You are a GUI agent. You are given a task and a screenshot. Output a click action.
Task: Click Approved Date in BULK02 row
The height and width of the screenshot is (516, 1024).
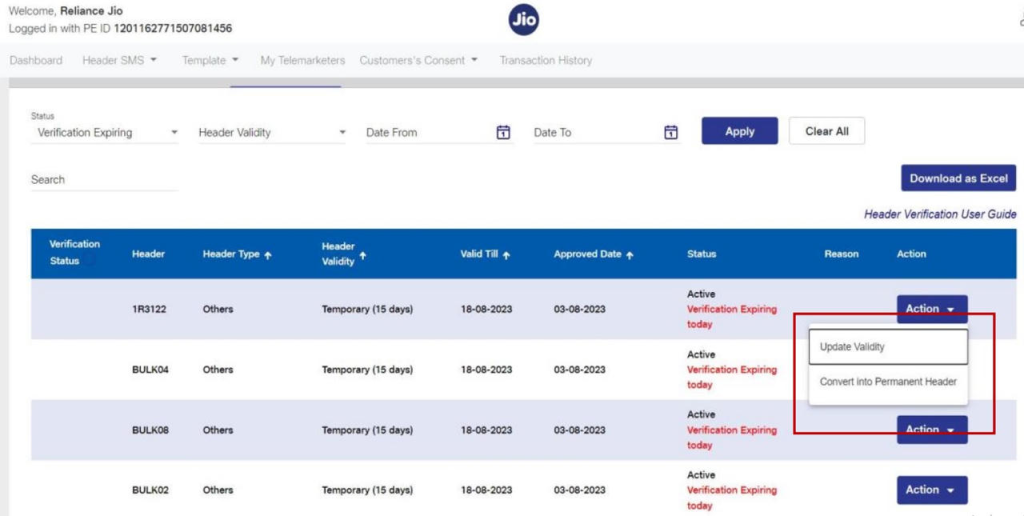(580, 490)
